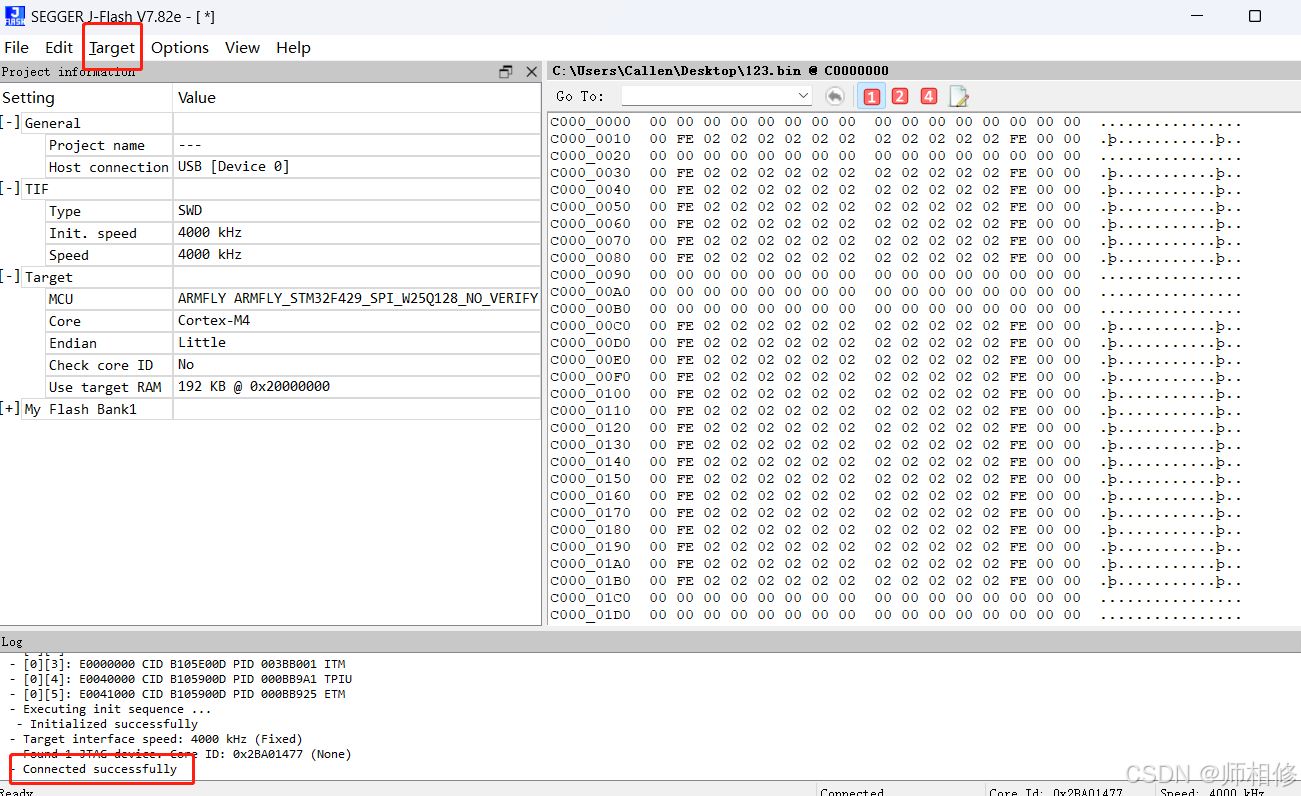The height and width of the screenshot is (796, 1301).
Task: Select 1-byte display width icon
Action: pos(872,96)
